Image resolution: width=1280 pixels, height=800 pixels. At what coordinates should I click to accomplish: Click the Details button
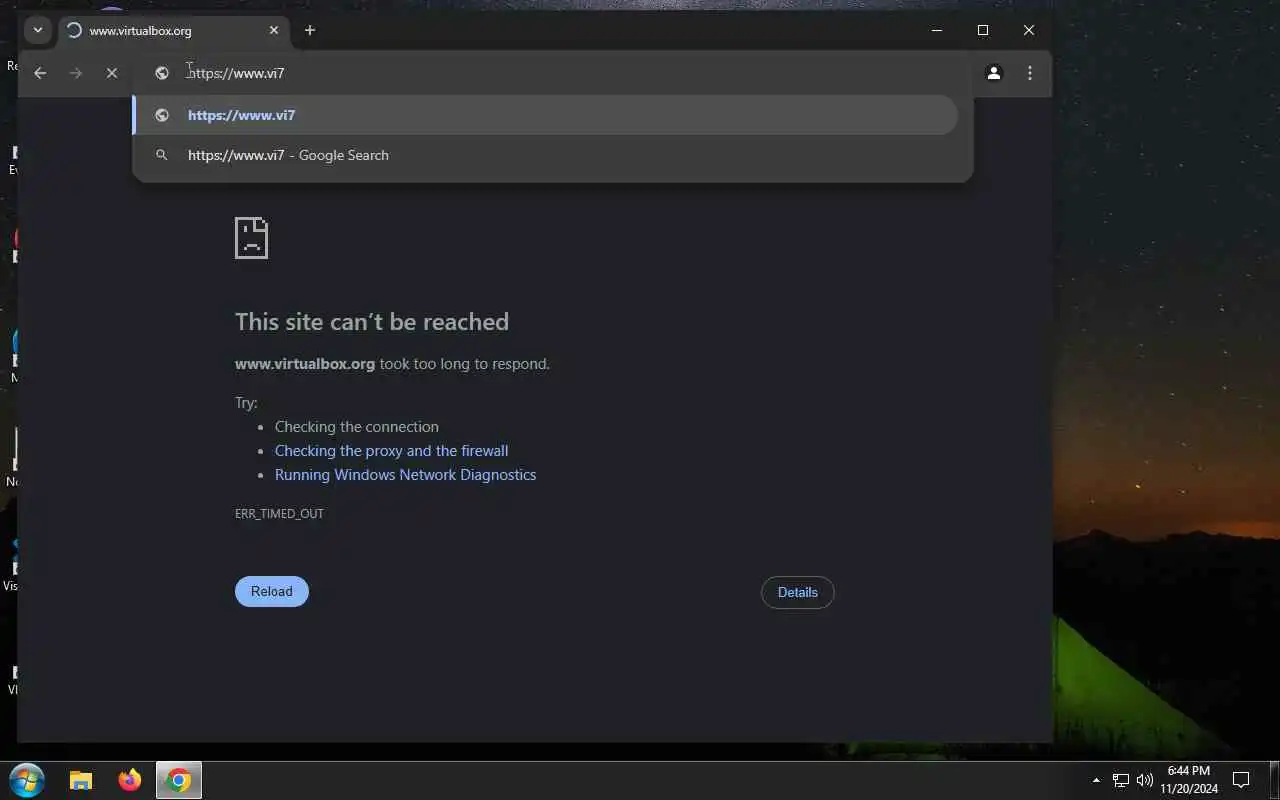(798, 592)
